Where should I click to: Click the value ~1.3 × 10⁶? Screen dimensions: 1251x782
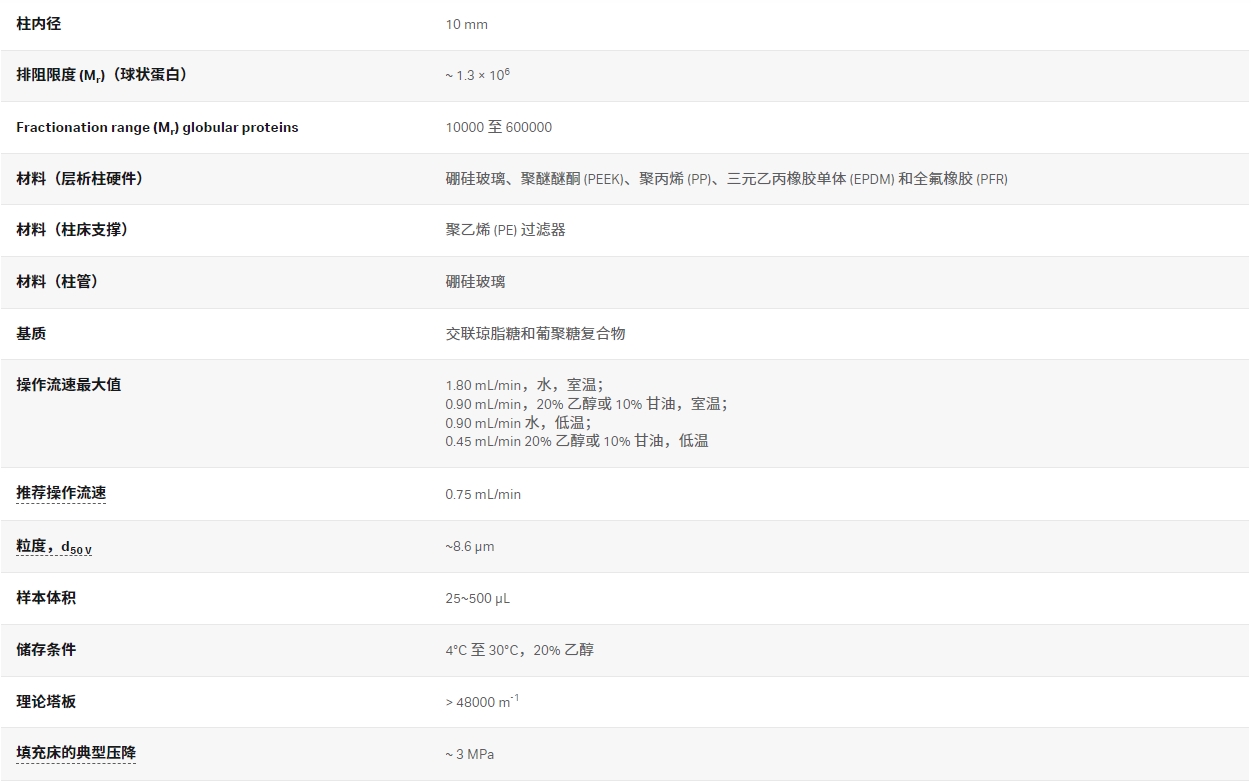pyautogui.click(x=480, y=75)
